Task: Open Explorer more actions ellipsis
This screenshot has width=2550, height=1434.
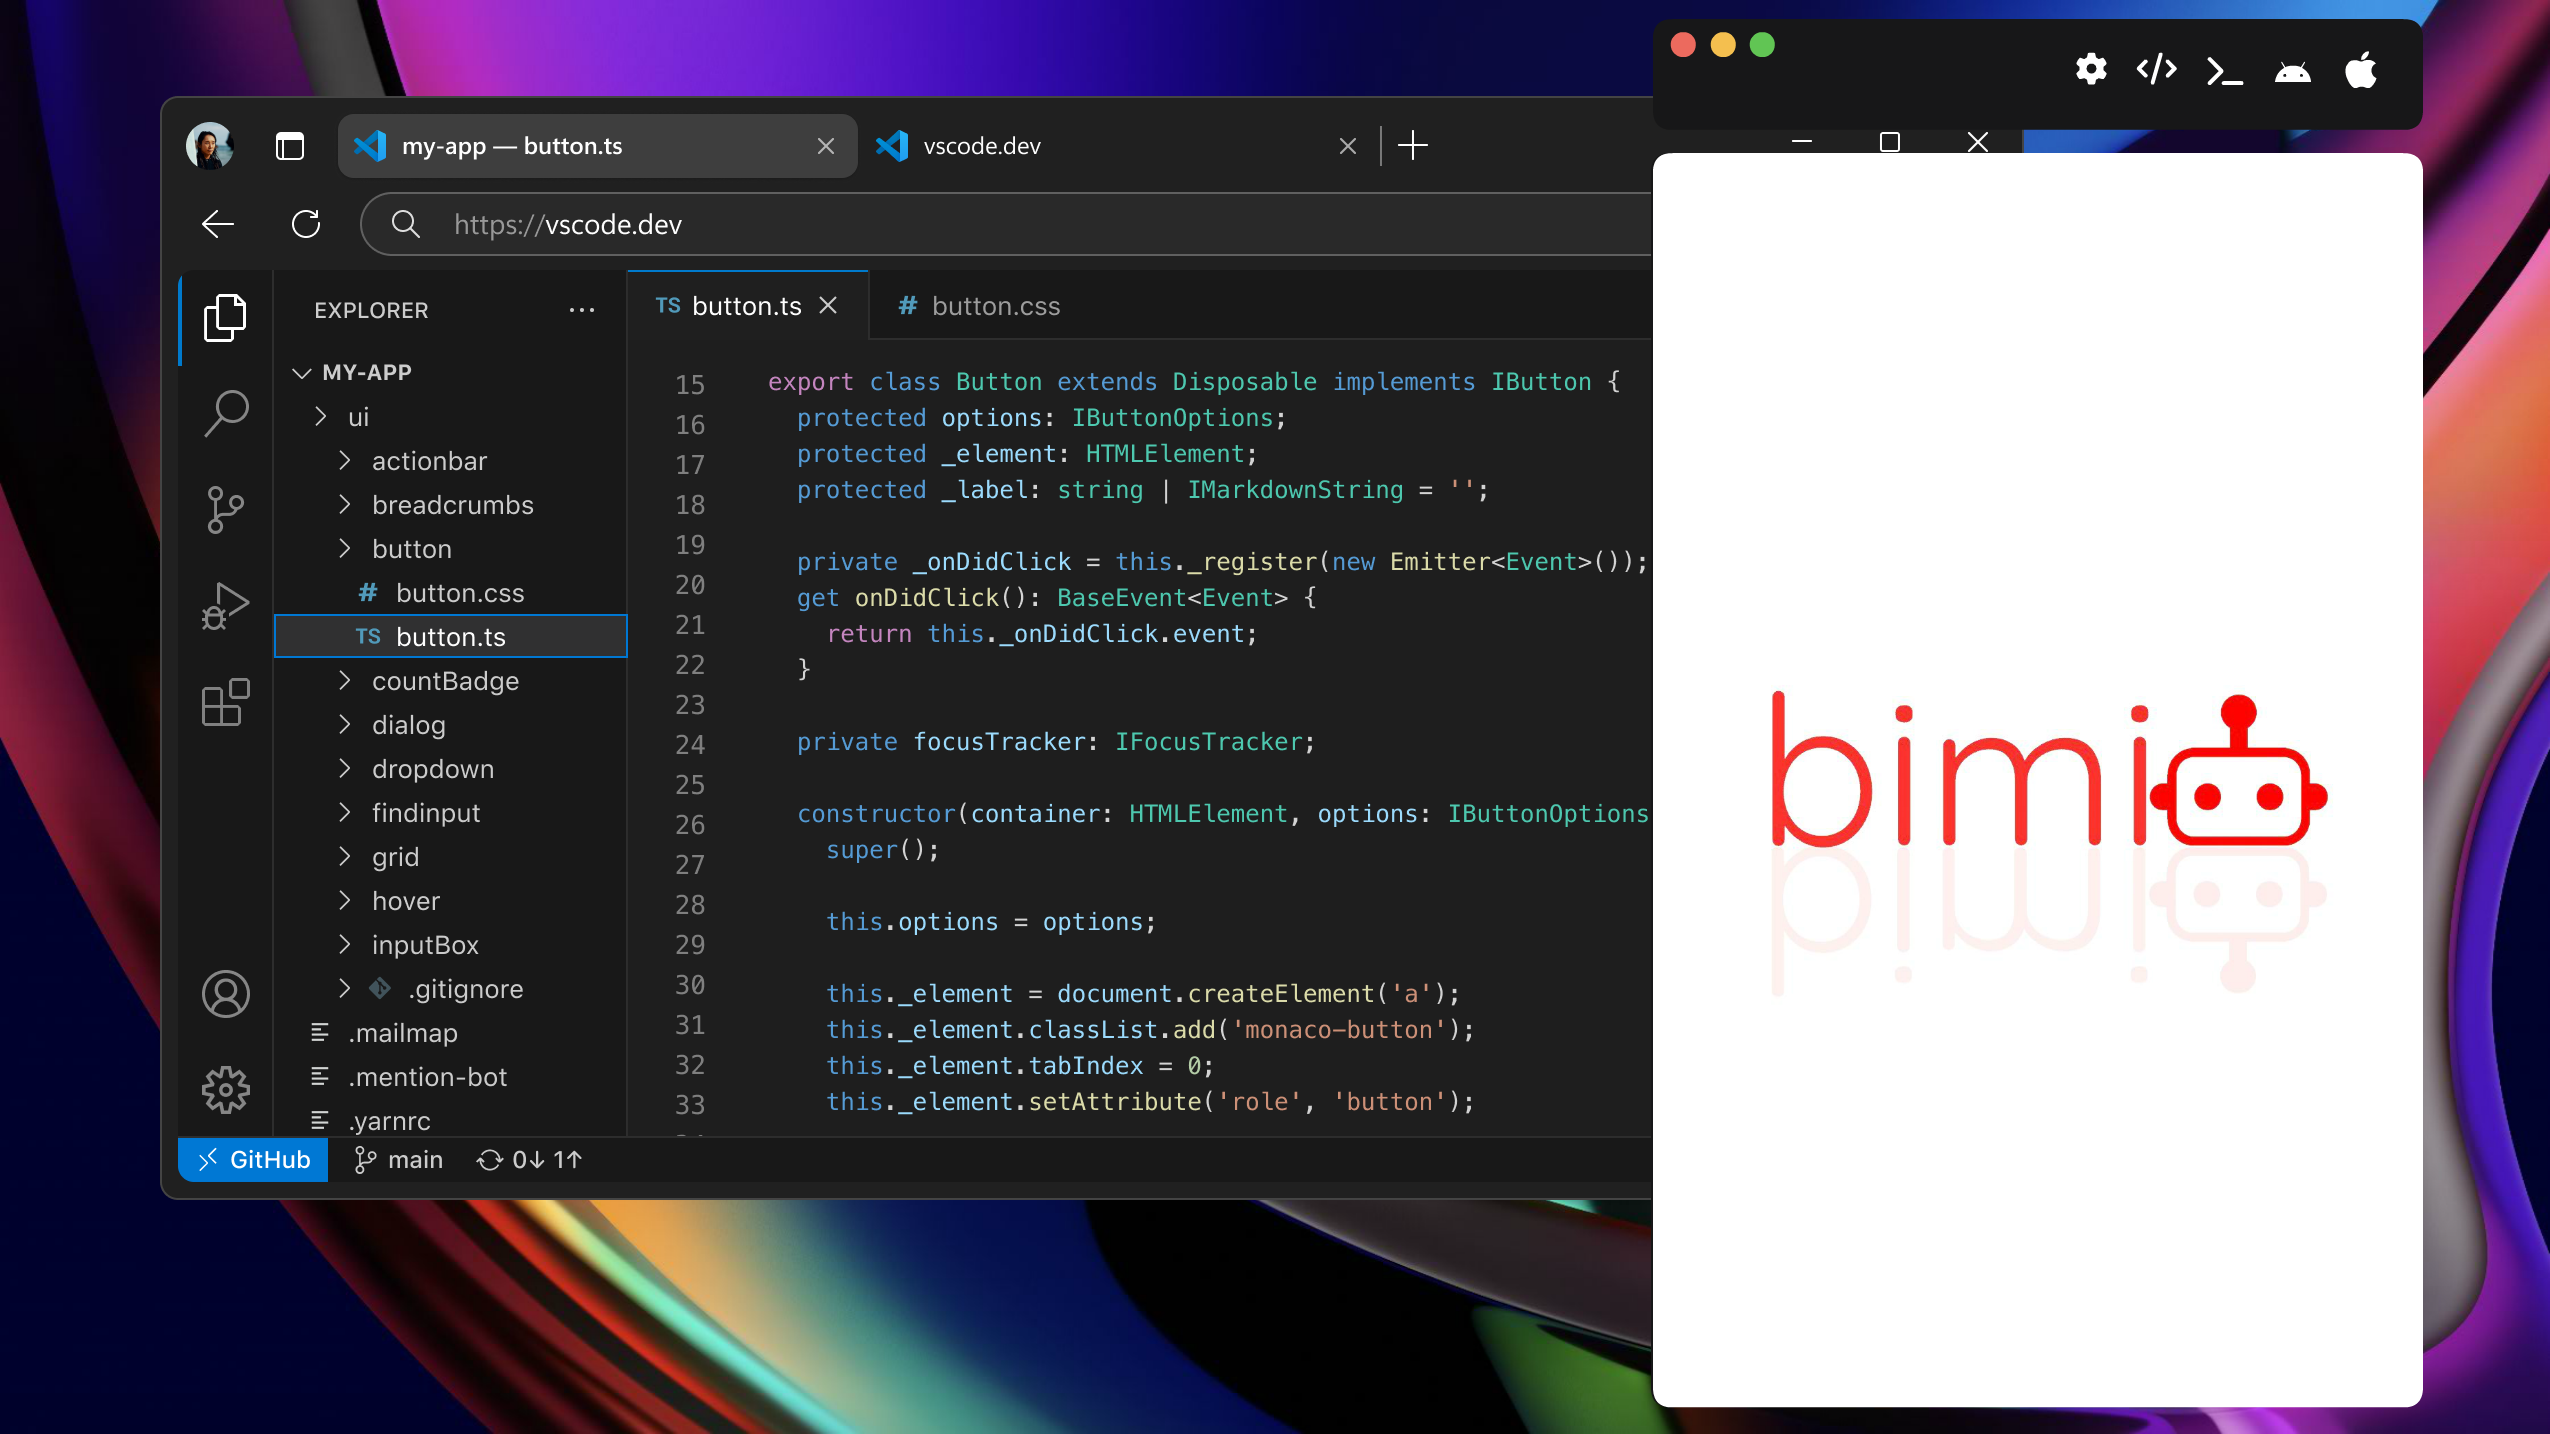Action: 581,310
